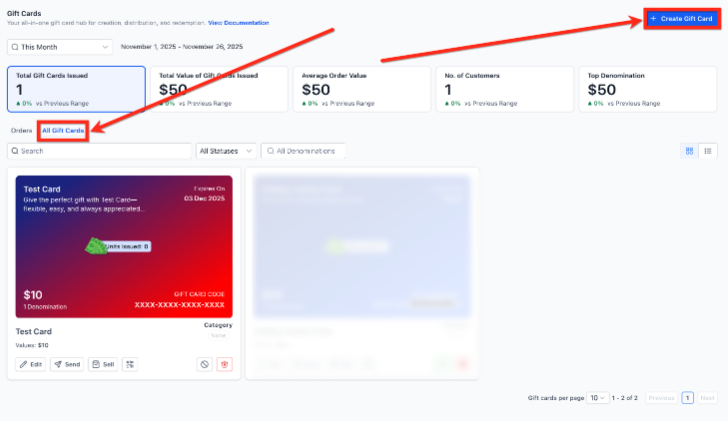Click the settings icon beside Sell on Test Card
Viewport: 728px width, 421px height.
[130, 364]
